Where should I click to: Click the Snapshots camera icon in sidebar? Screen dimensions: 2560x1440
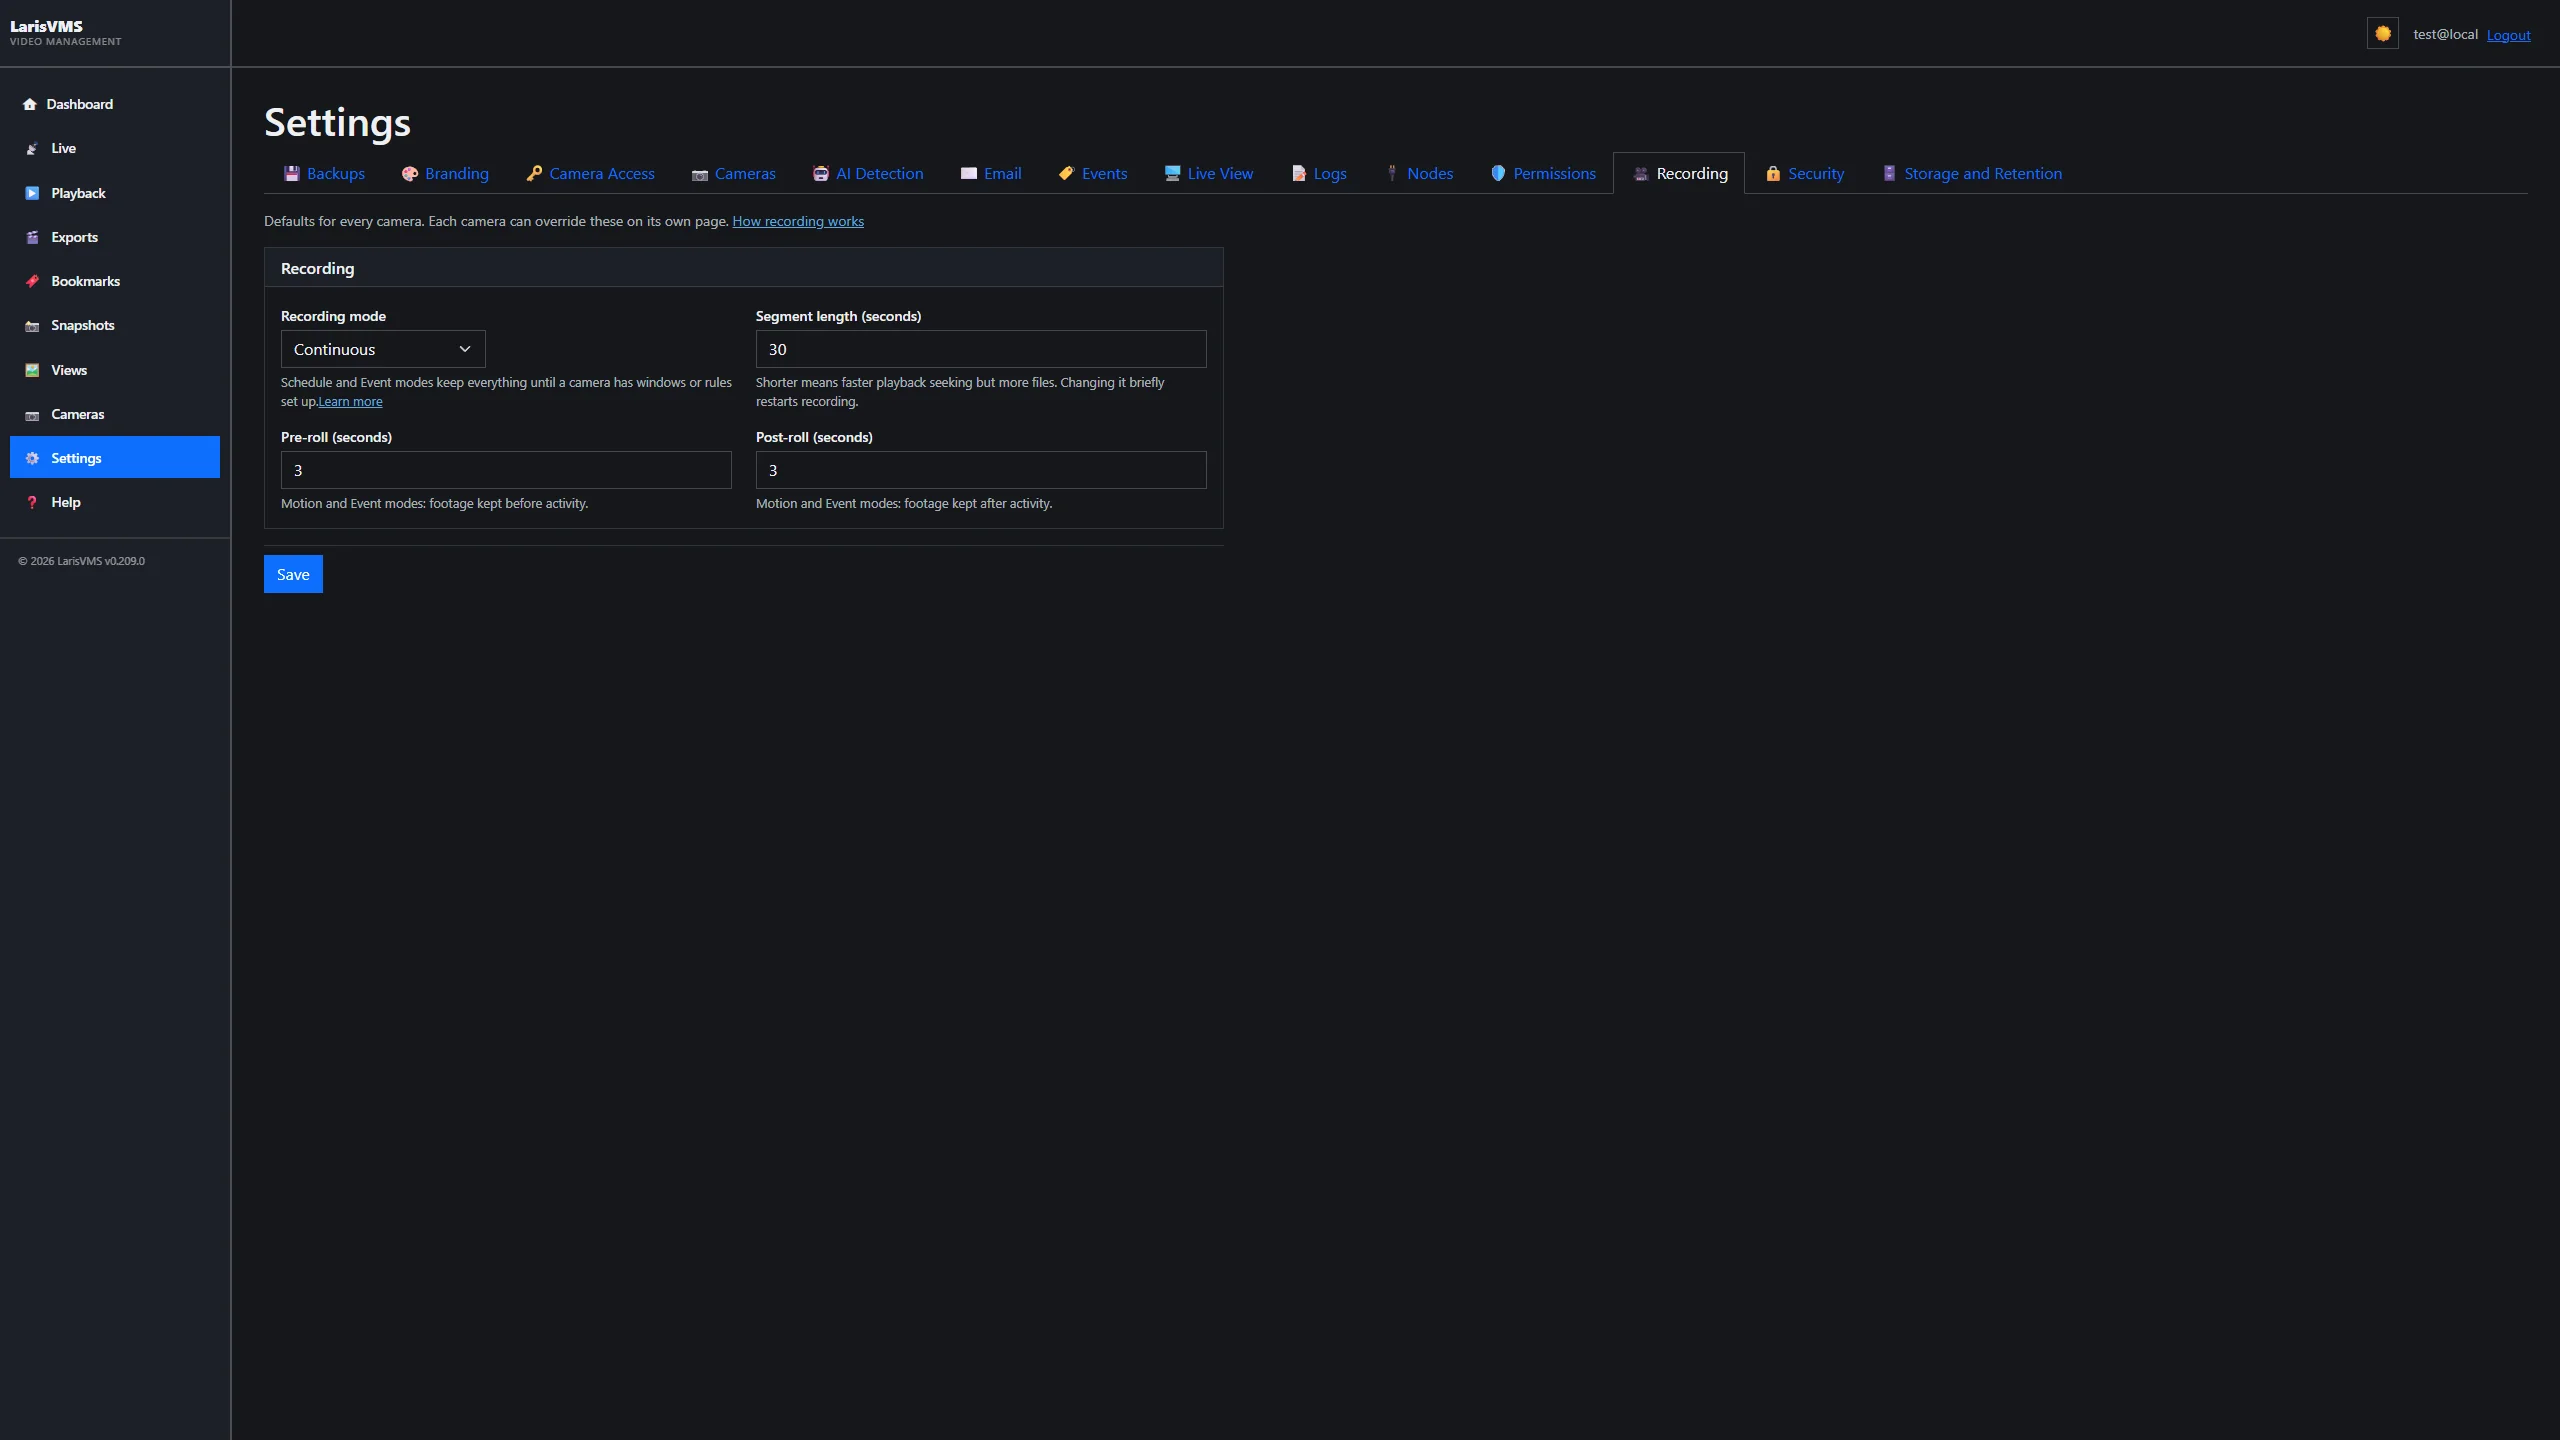pyautogui.click(x=32, y=326)
